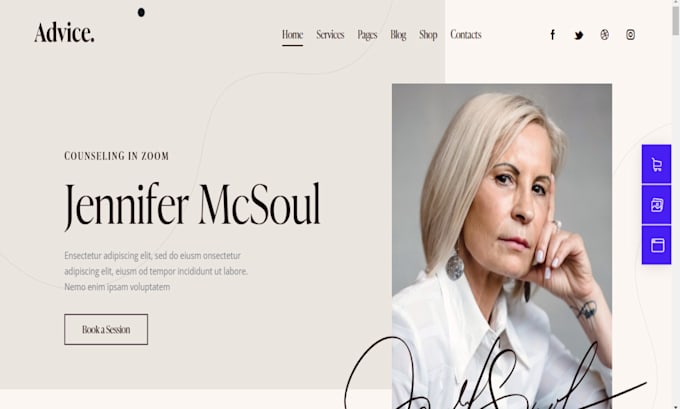This screenshot has height=409, width=680.
Task: Open the Facebook social icon
Action: pos(552,35)
